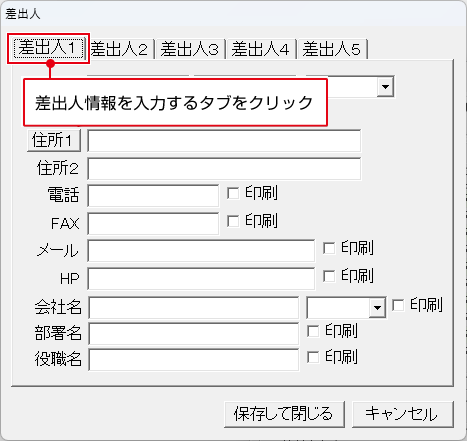Focus the 住所2 input field
Image resolution: width=467 pixels, height=441 pixels.
pyautogui.click(x=224, y=169)
